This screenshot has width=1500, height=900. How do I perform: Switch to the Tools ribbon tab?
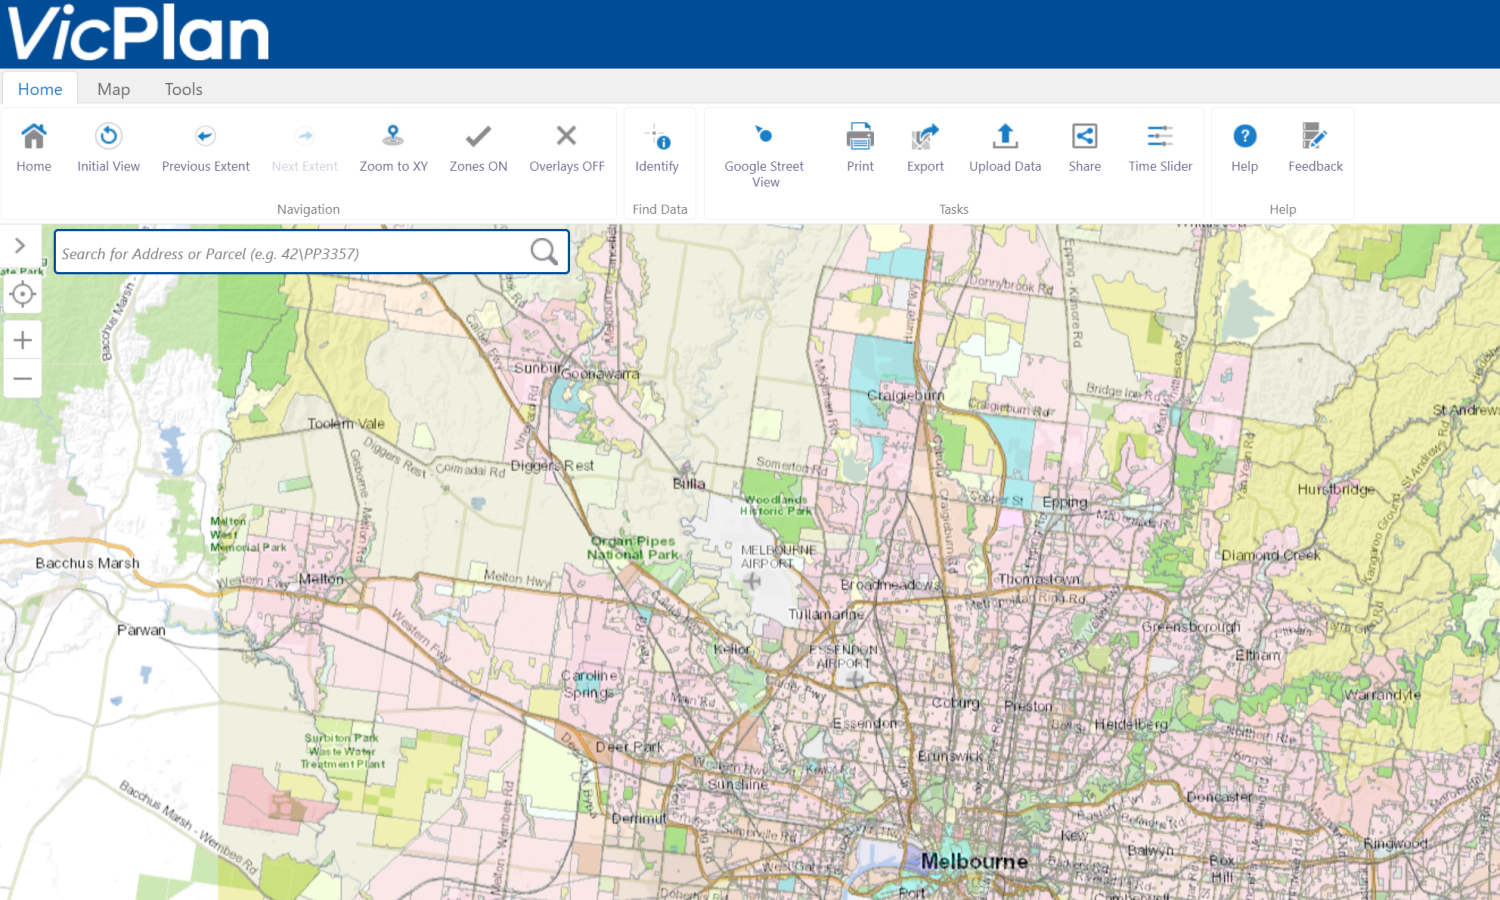184,89
